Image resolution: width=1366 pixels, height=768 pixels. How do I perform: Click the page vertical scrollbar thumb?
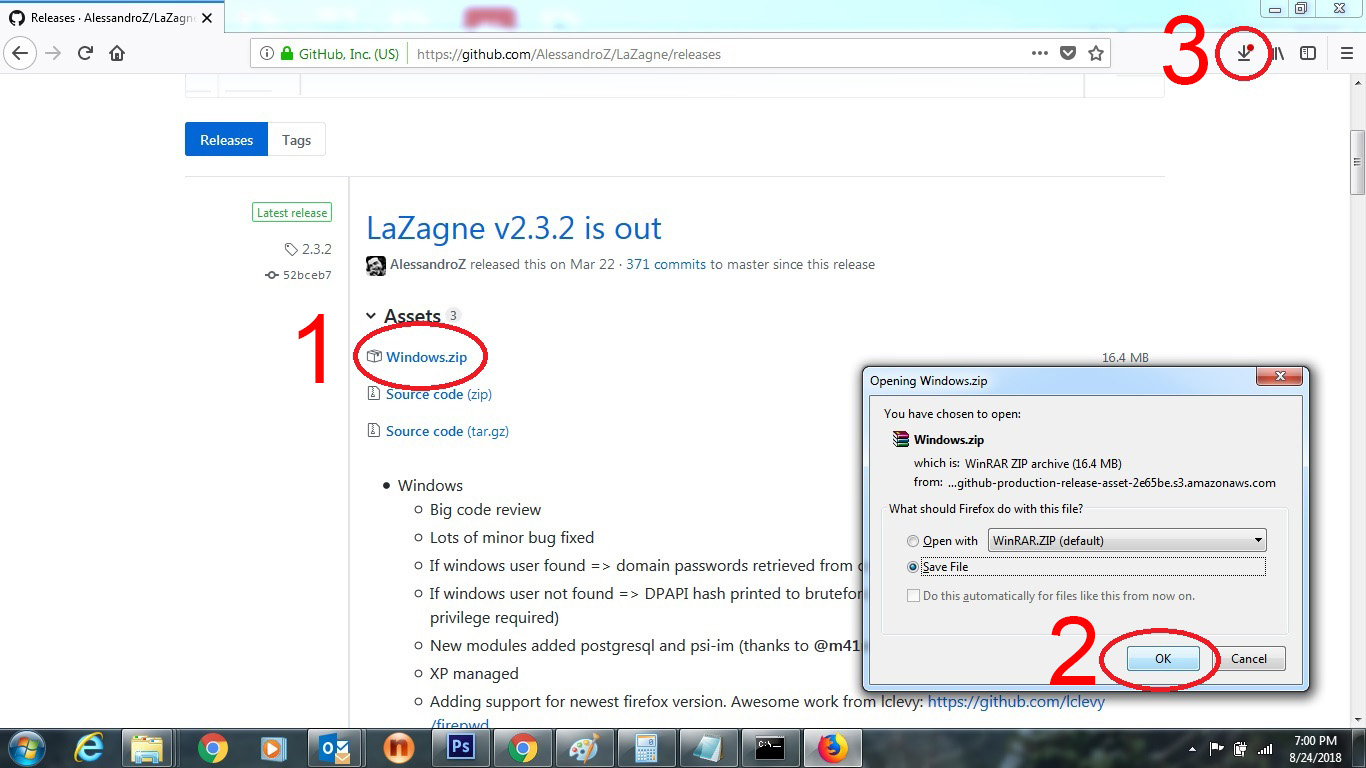click(x=1357, y=162)
